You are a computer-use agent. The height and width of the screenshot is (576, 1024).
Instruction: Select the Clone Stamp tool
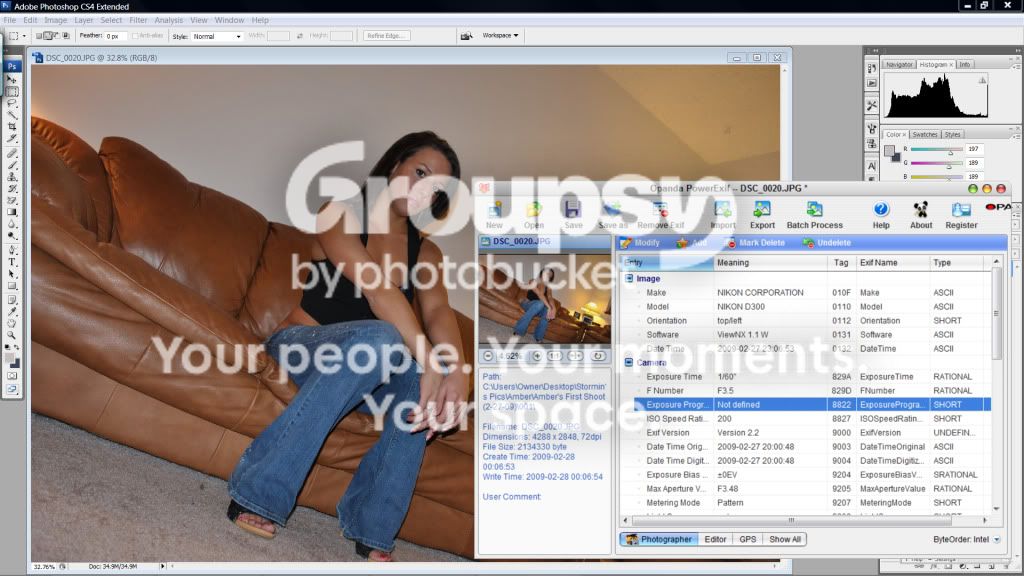12,177
